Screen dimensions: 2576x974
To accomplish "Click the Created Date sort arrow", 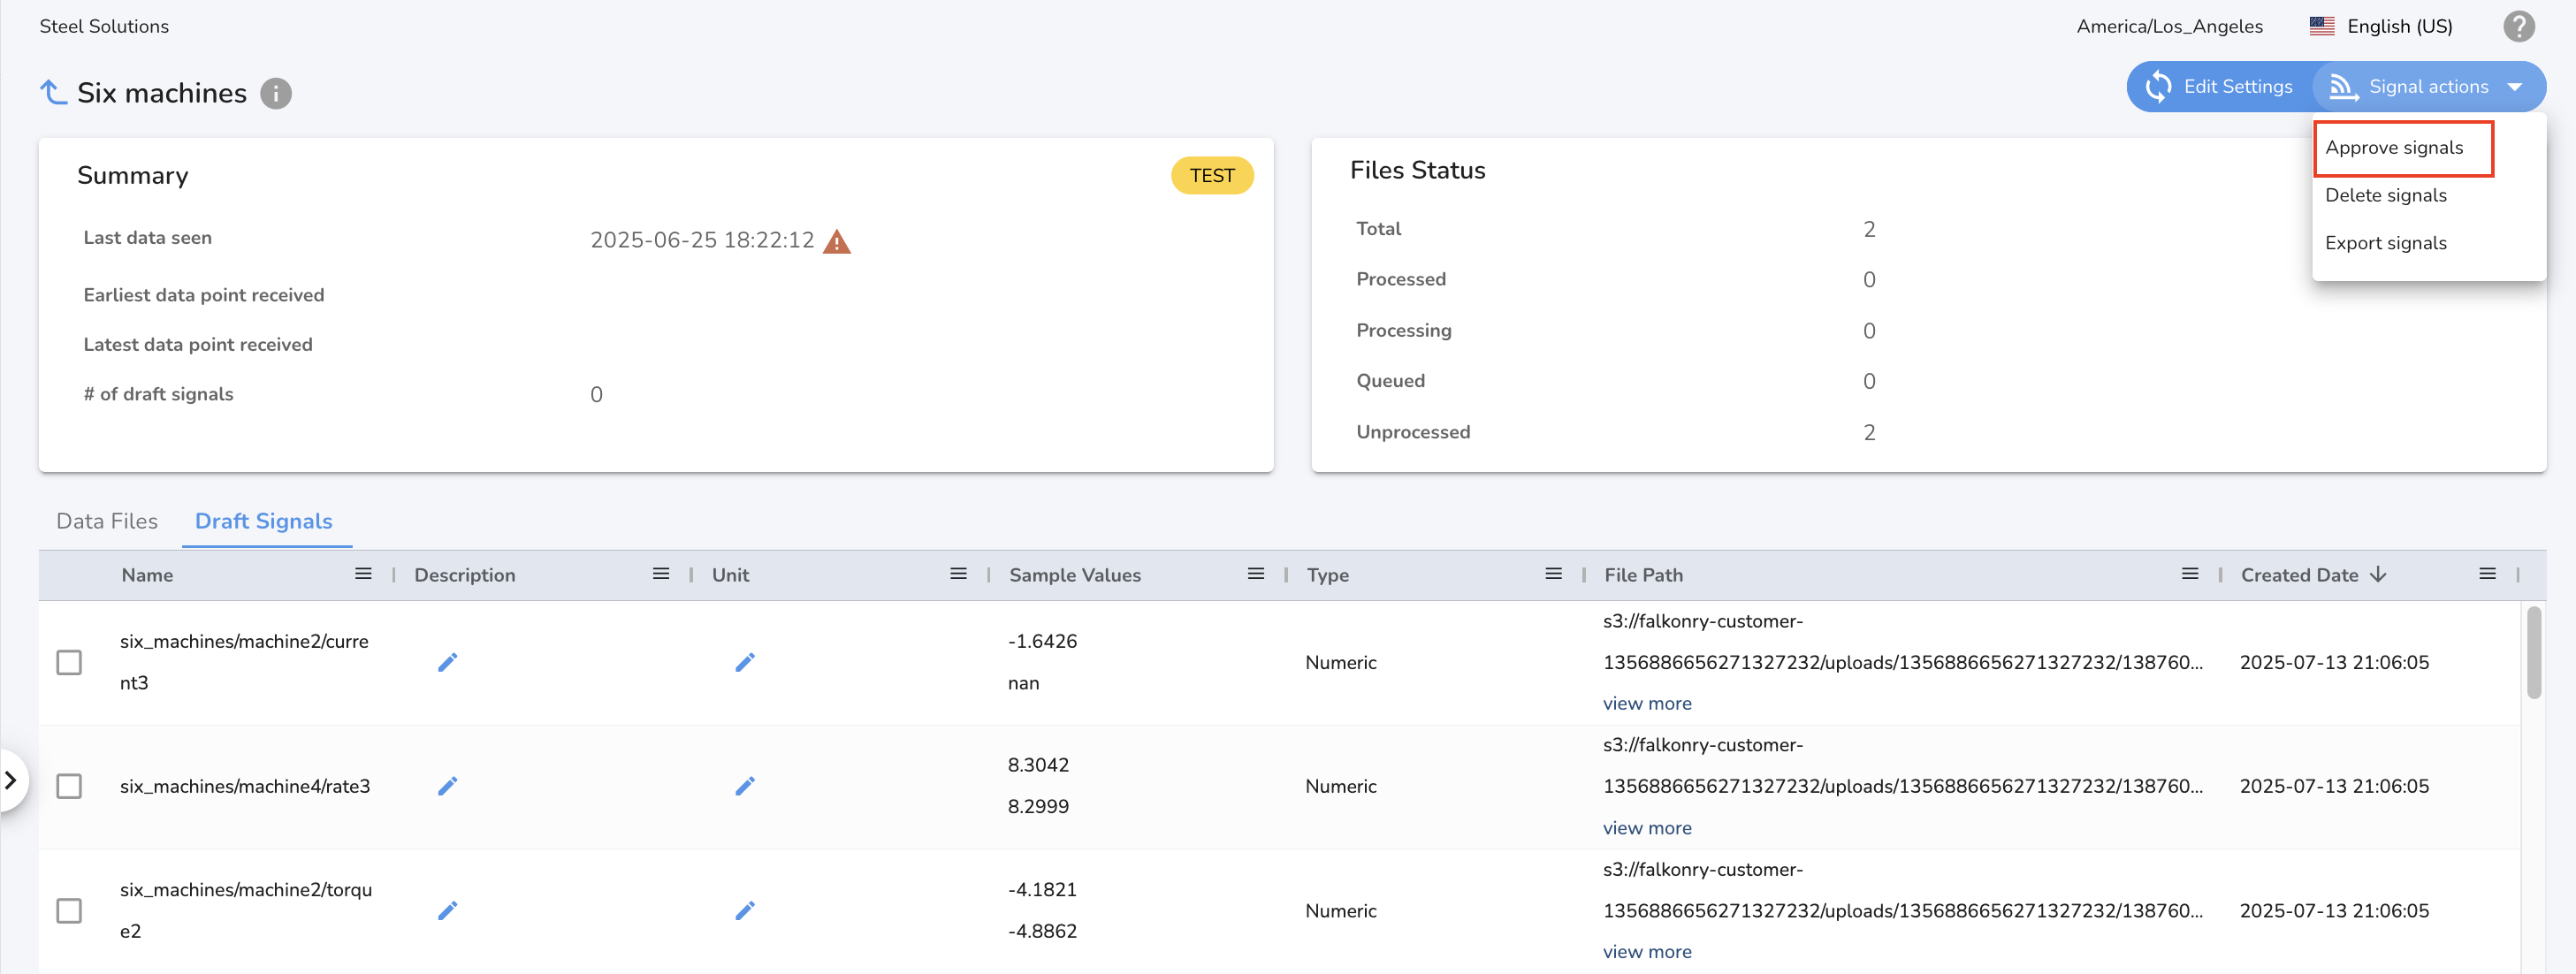I will coord(2378,574).
